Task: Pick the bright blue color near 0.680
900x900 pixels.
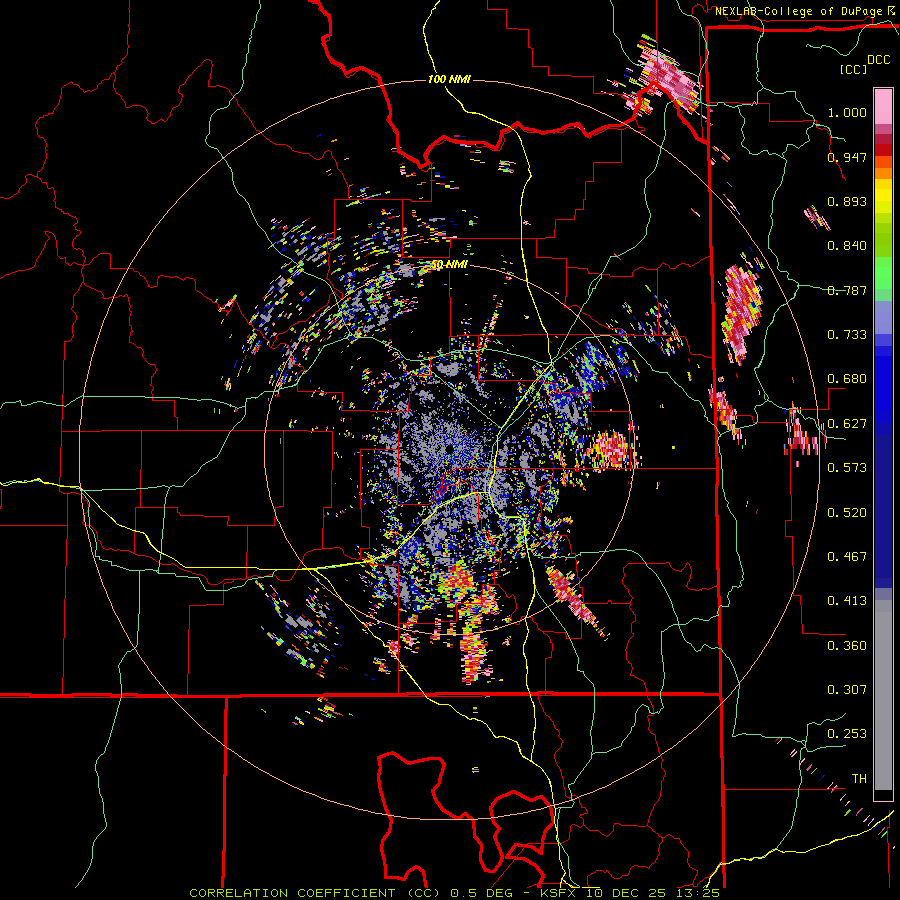Action: (883, 379)
